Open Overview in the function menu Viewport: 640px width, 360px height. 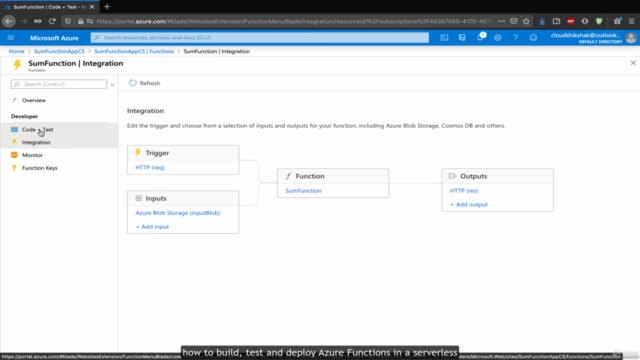(x=34, y=100)
